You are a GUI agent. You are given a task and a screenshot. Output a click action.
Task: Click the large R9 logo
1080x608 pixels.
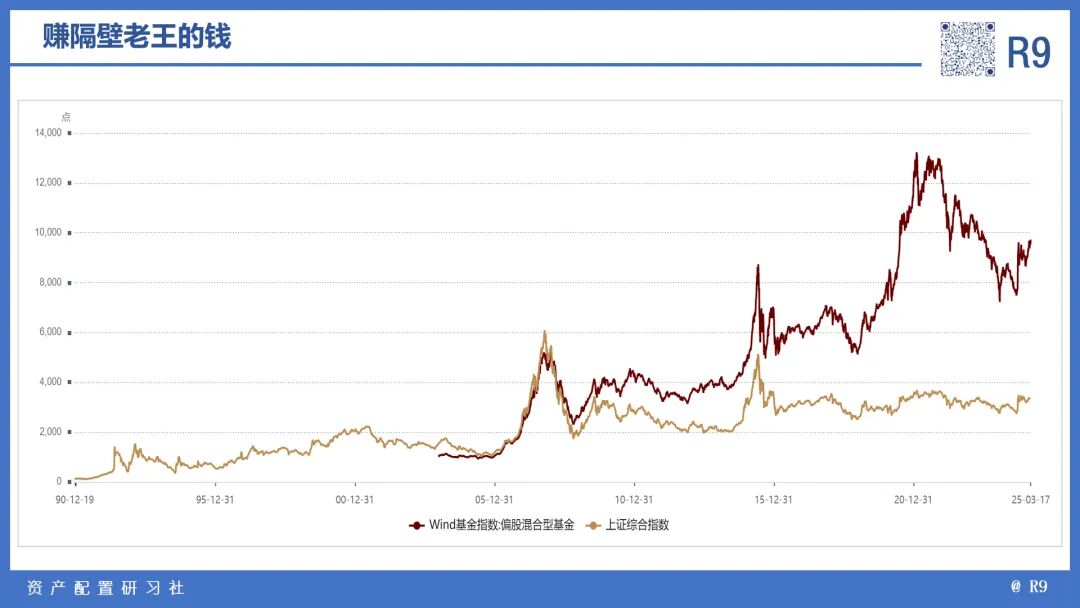point(1028,53)
